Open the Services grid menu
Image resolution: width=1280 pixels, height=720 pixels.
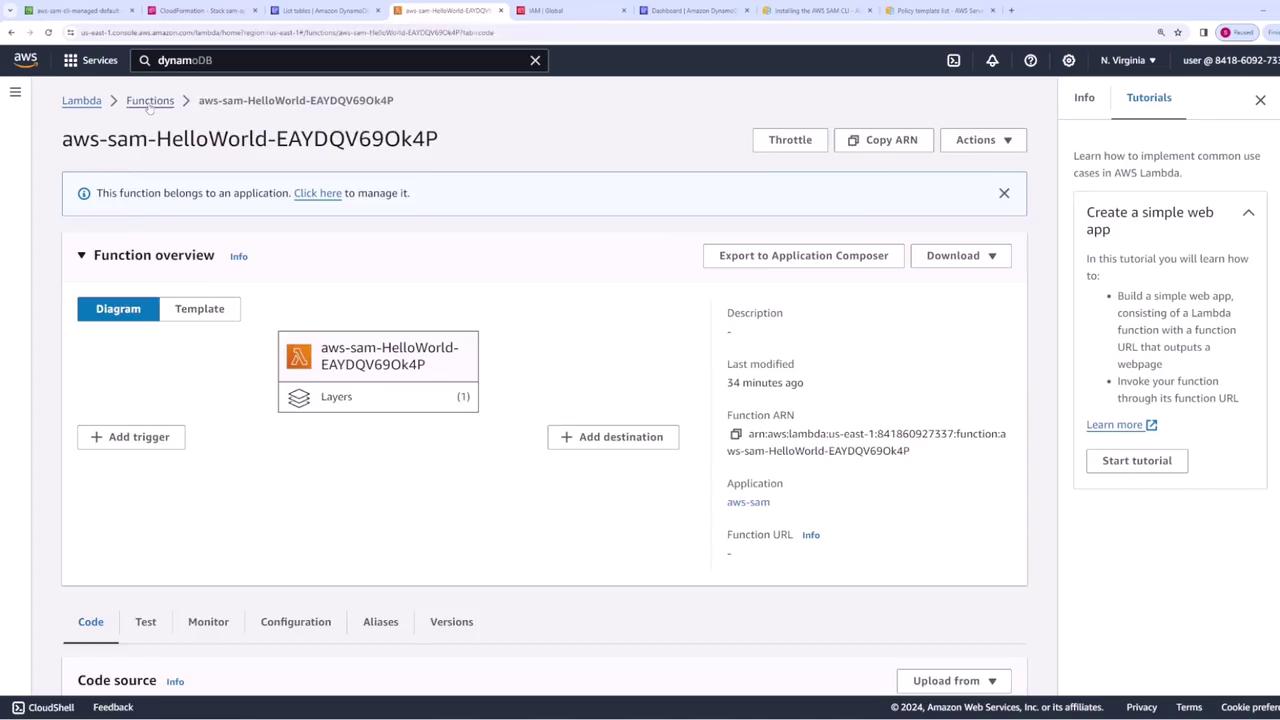click(90, 60)
